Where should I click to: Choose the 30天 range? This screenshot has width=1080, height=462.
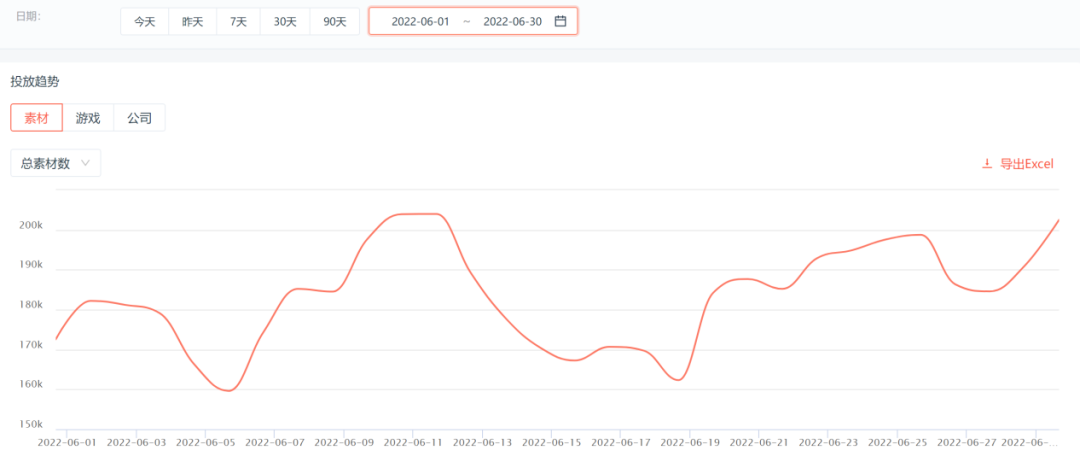click(285, 21)
